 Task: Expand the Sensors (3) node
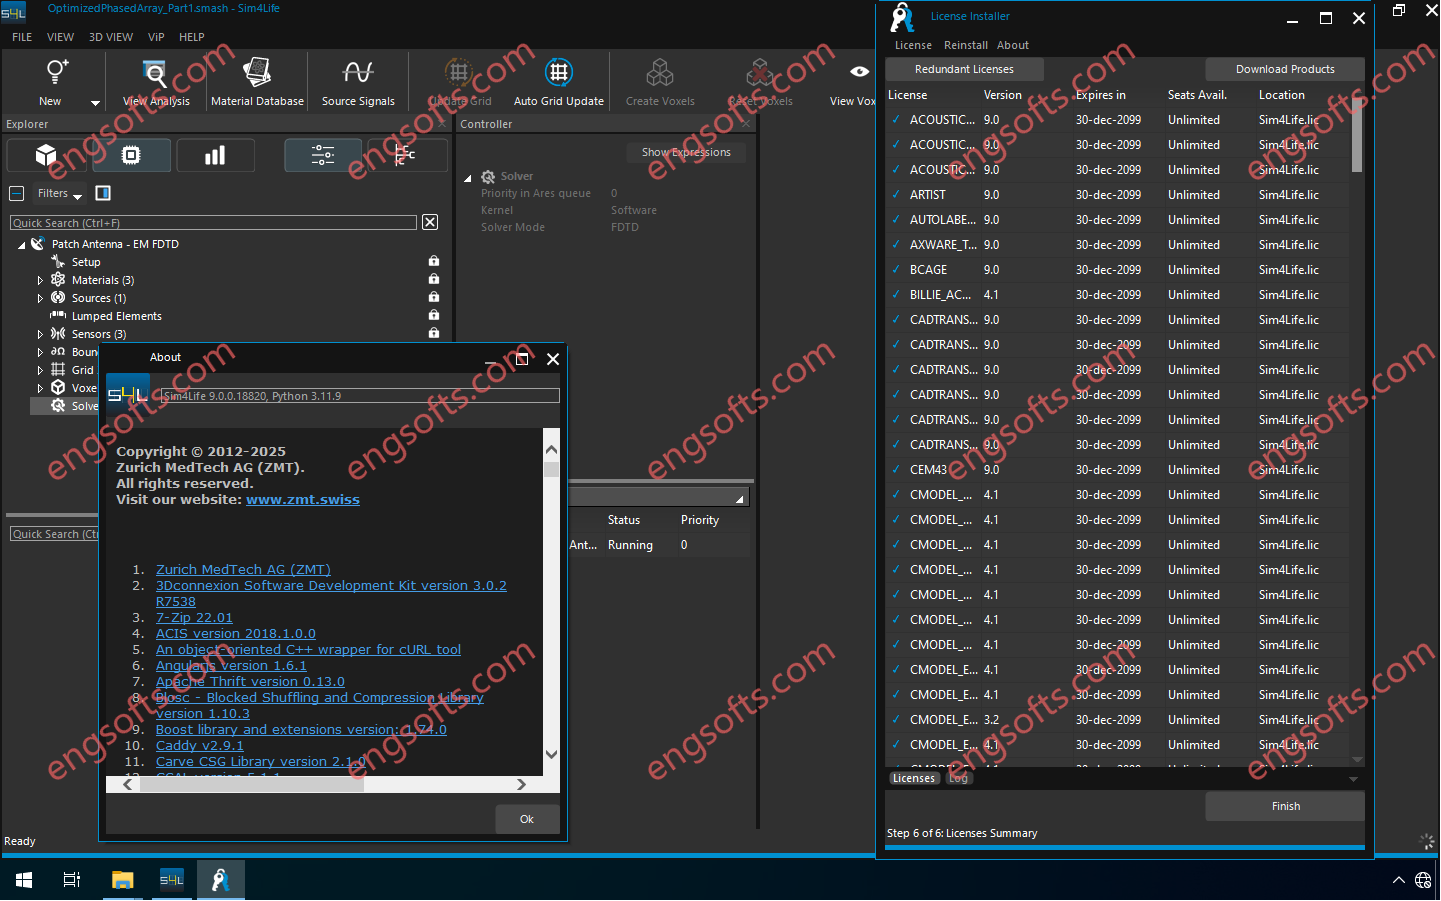click(40, 335)
